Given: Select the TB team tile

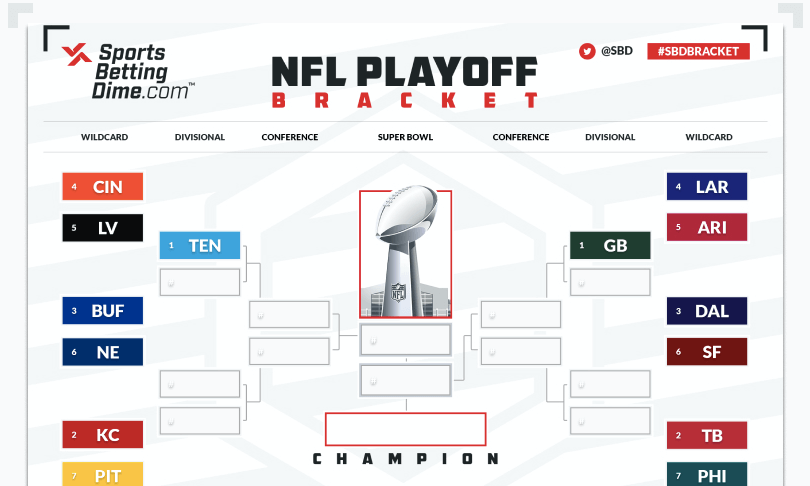Looking at the screenshot, I should (x=707, y=435).
